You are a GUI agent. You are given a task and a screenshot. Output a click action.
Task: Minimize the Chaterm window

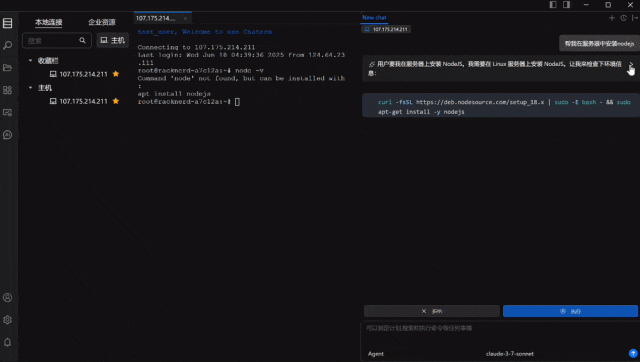point(586,4)
